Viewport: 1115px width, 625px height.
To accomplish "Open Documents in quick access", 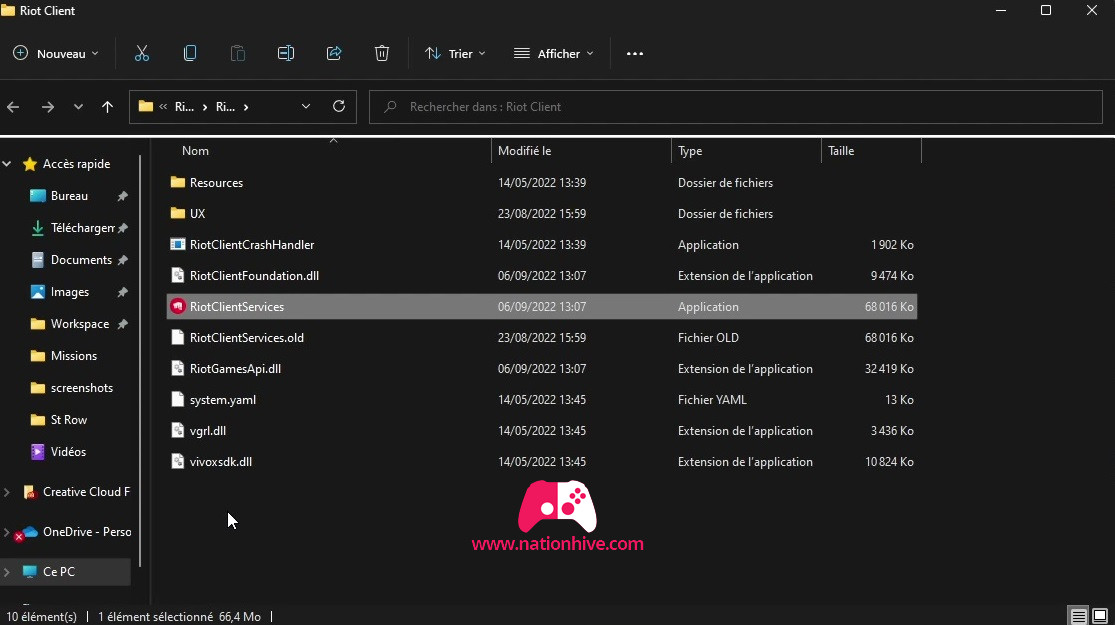I will (81, 260).
